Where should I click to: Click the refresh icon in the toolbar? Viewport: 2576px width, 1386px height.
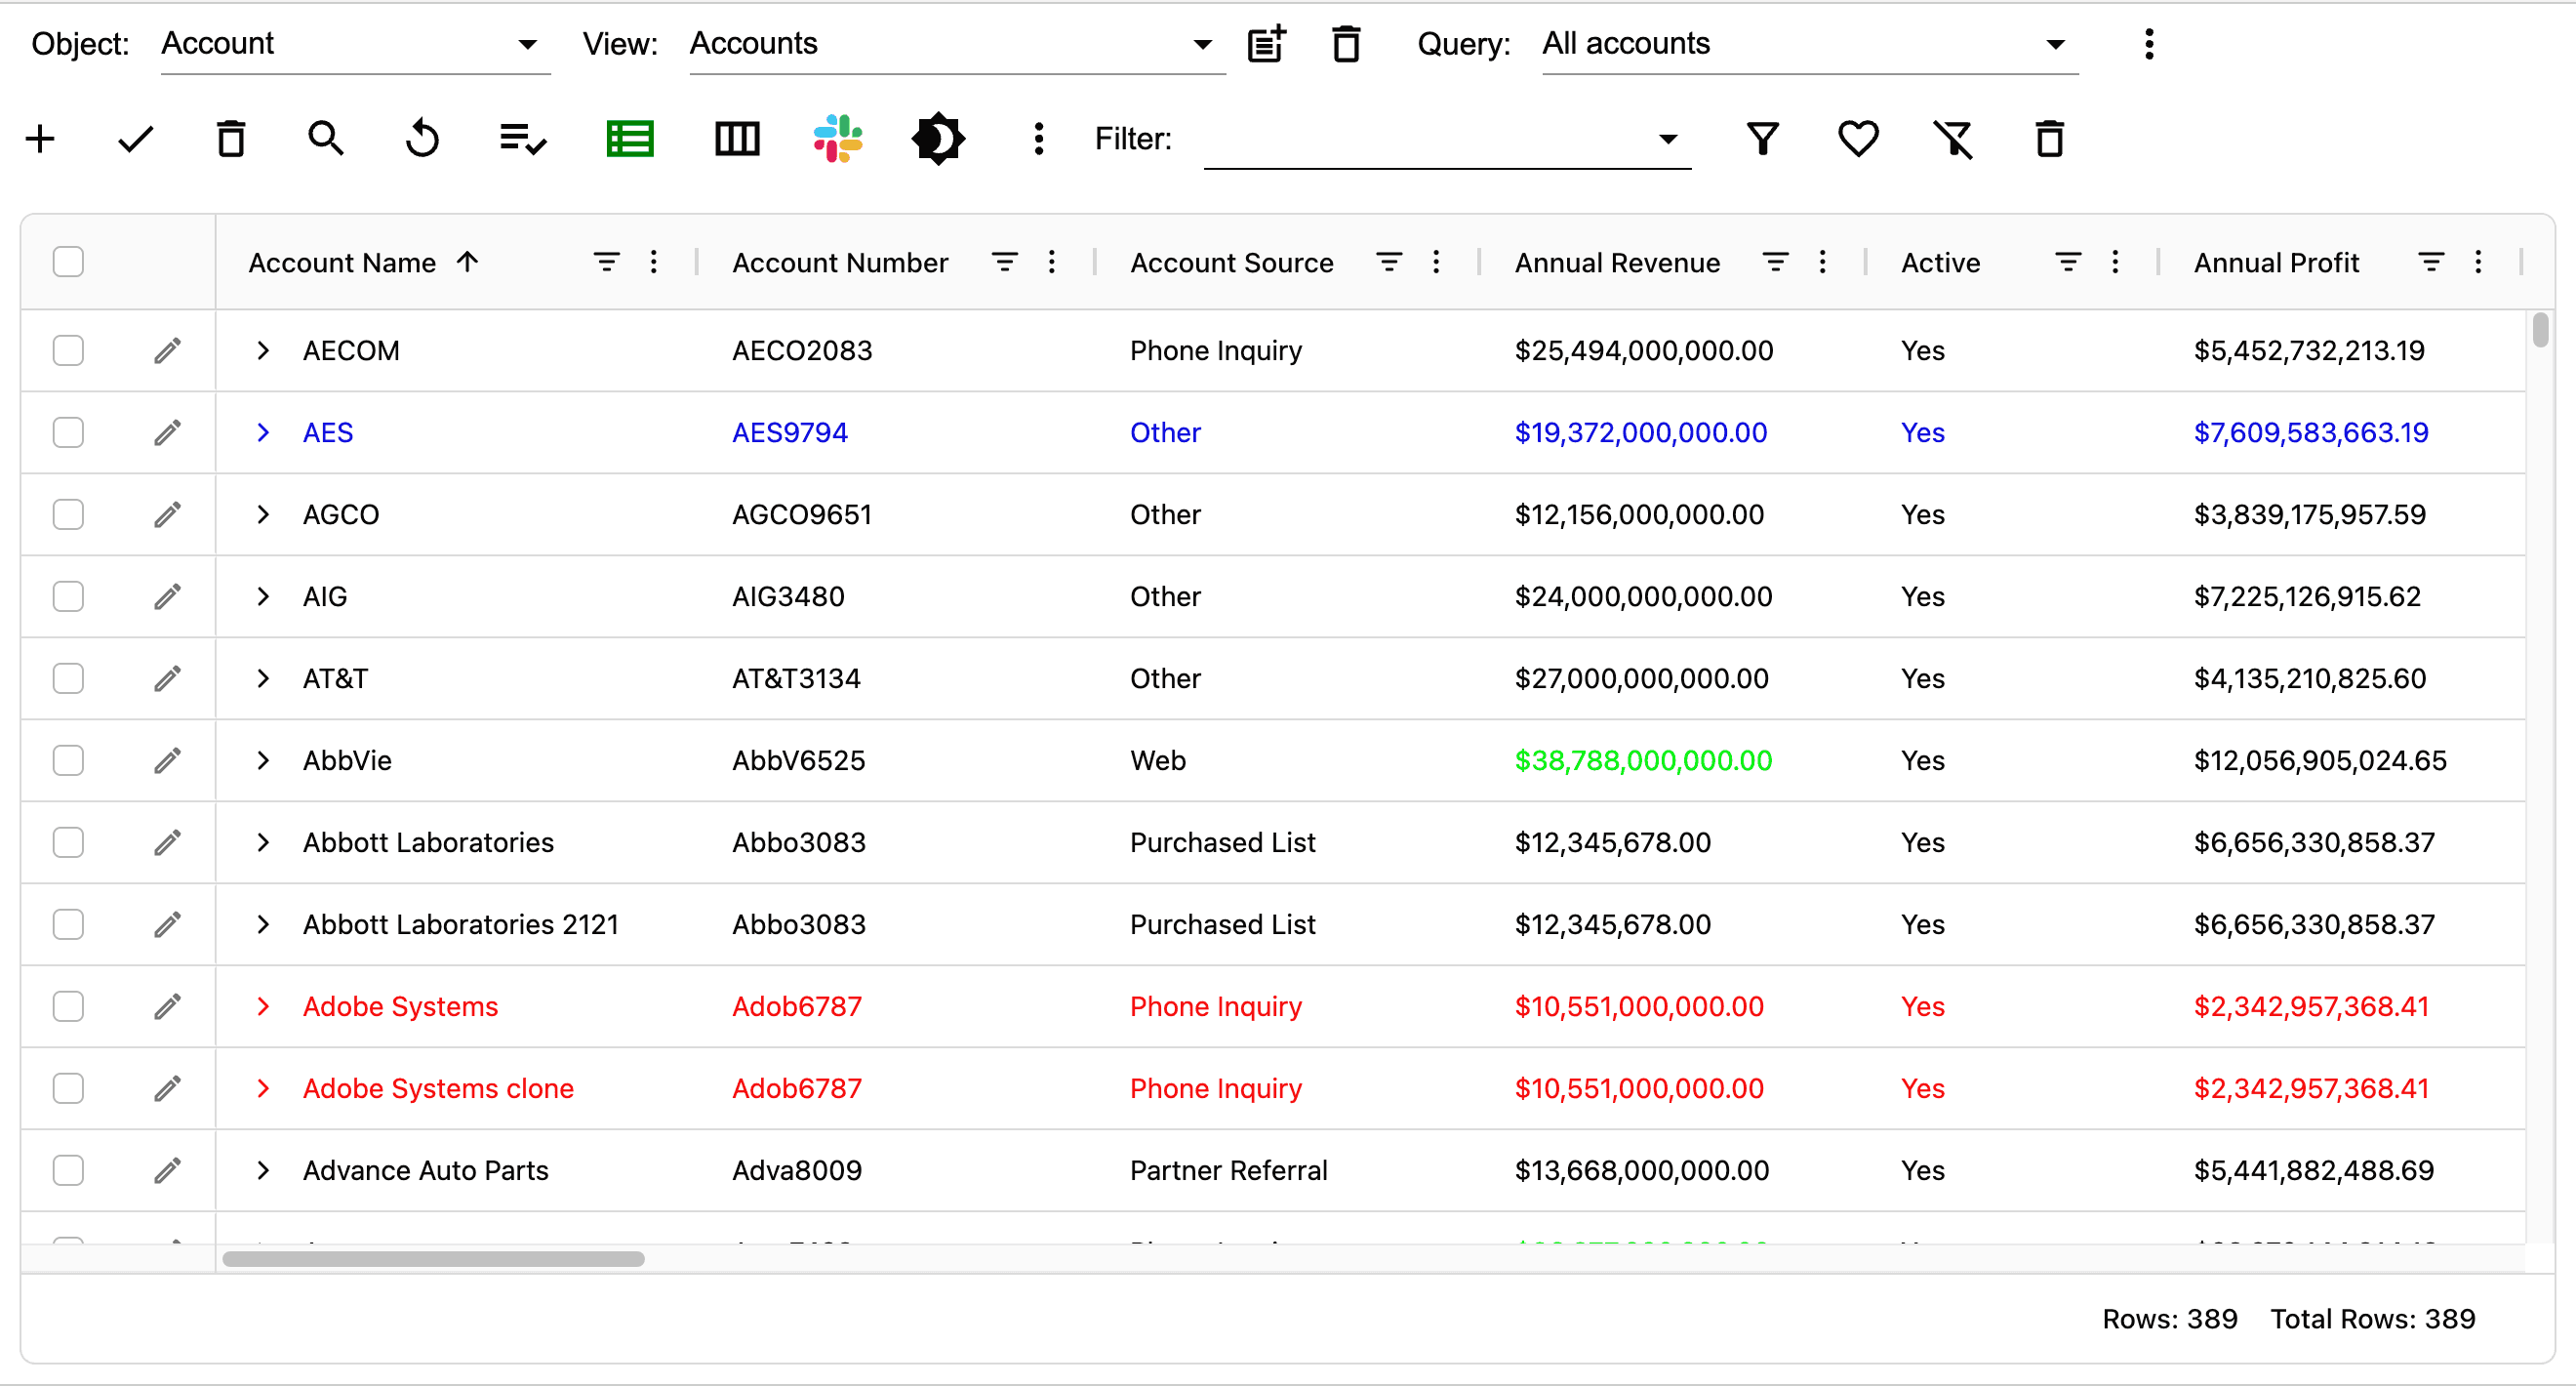click(422, 139)
